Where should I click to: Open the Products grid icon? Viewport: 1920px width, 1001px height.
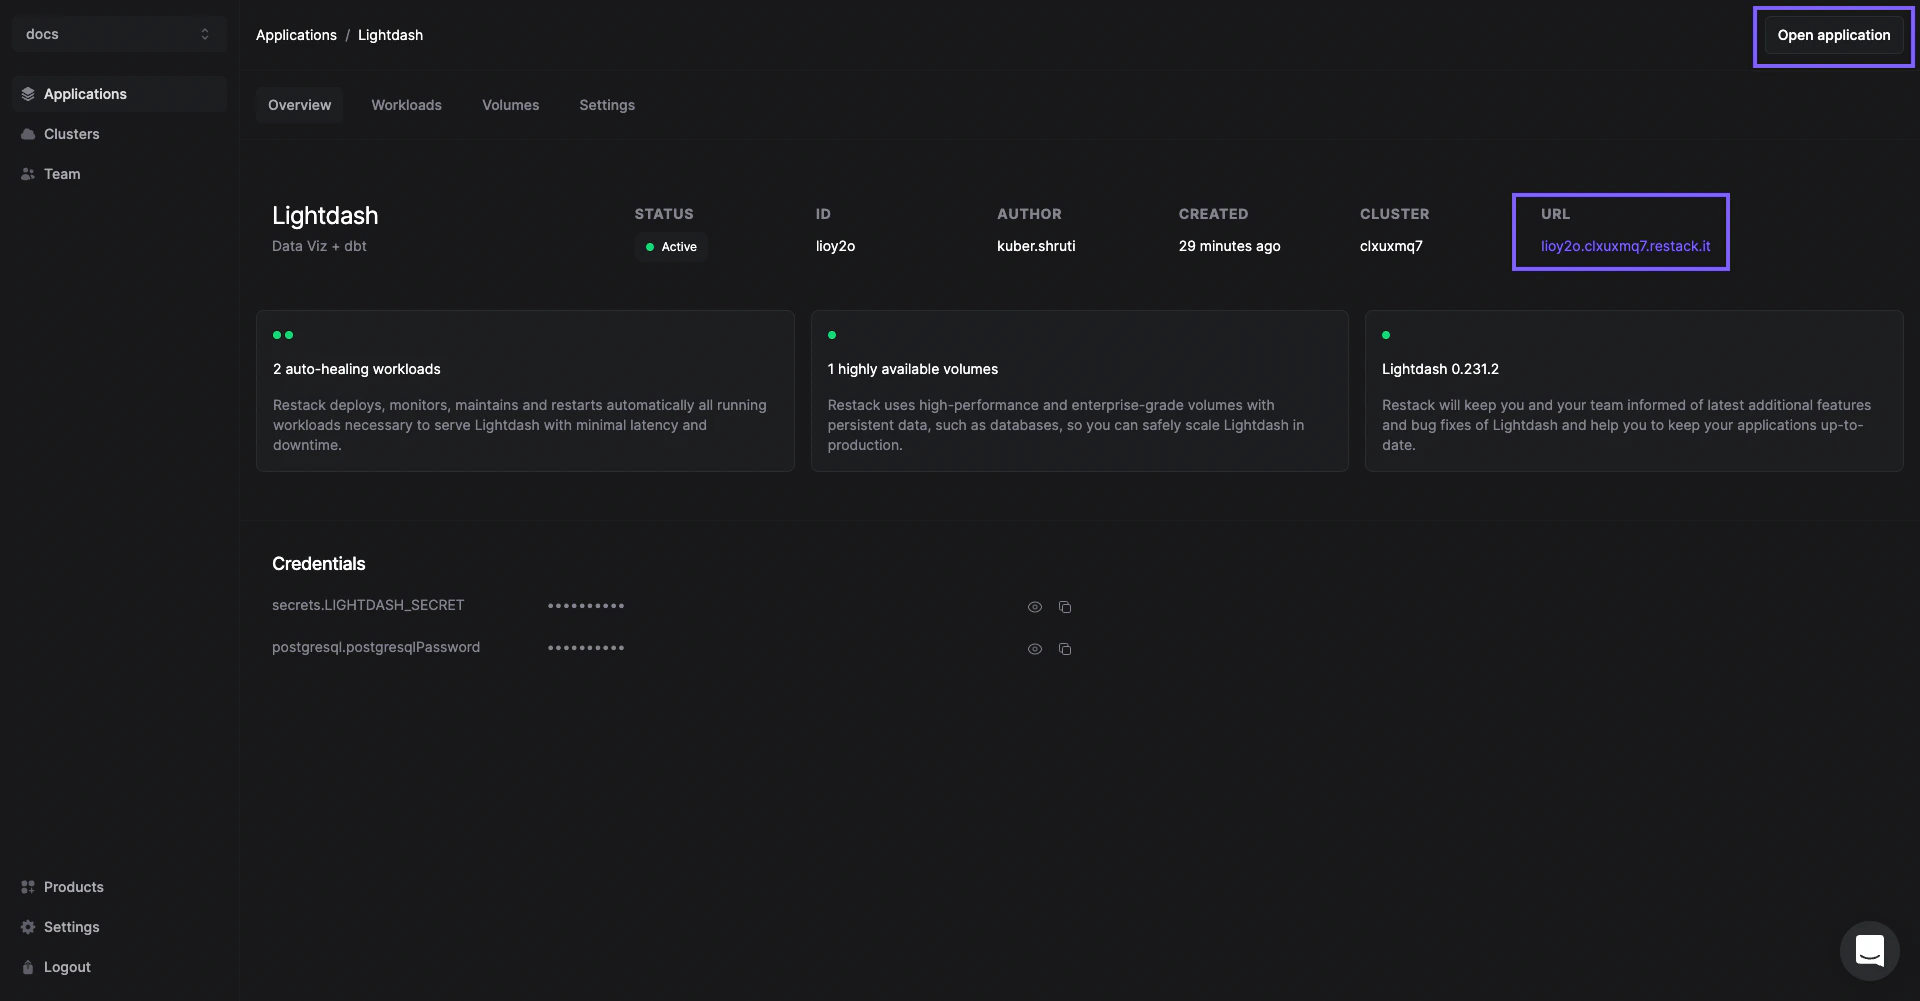click(x=28, y=887)
